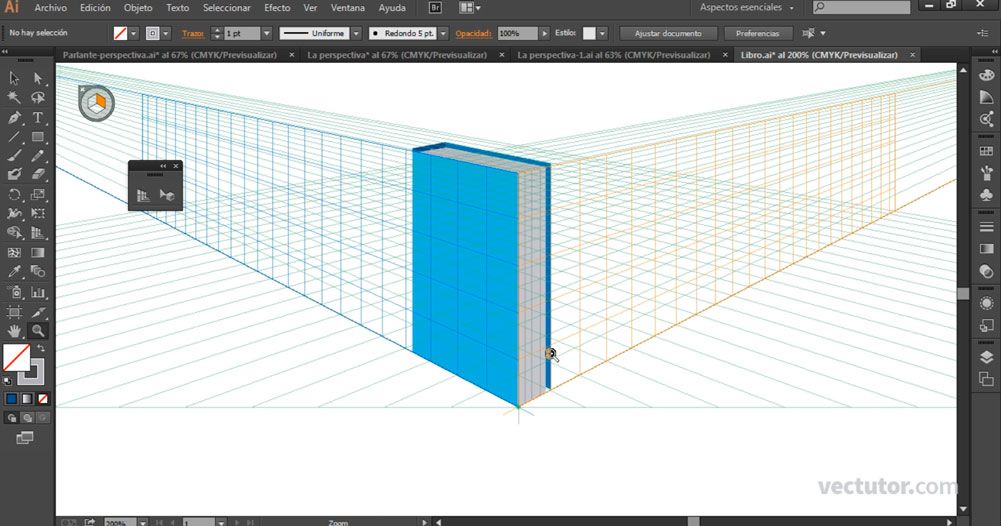This screenshot has width=1001, height=526.
Task: Select the Perspective Grid tool in toolbox
Action: 38,233
